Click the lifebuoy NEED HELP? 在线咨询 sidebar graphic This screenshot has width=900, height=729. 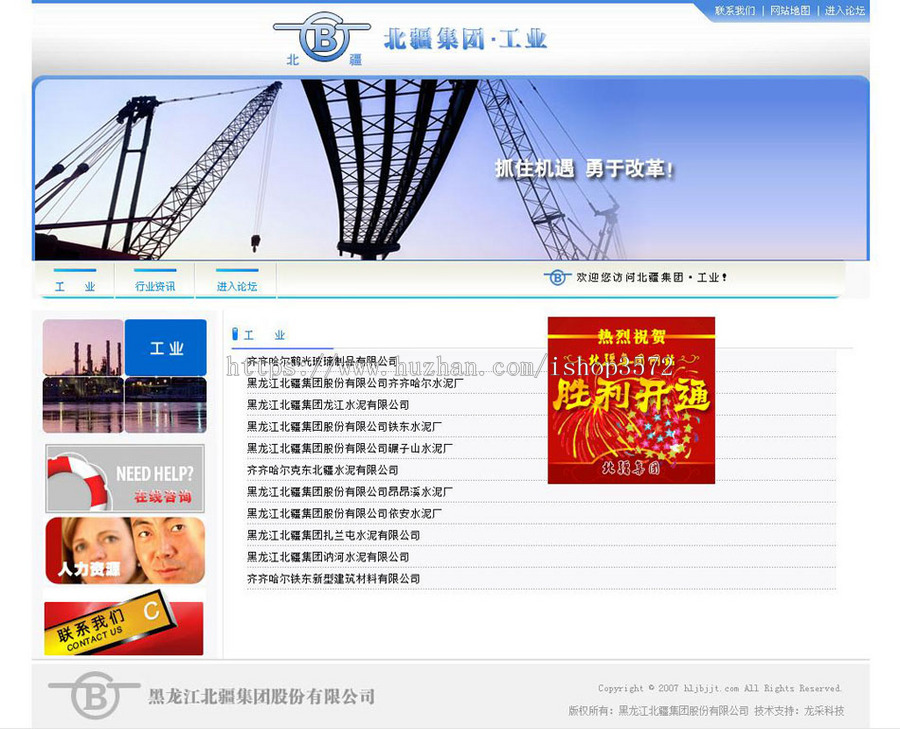click(x=123, y=479)
